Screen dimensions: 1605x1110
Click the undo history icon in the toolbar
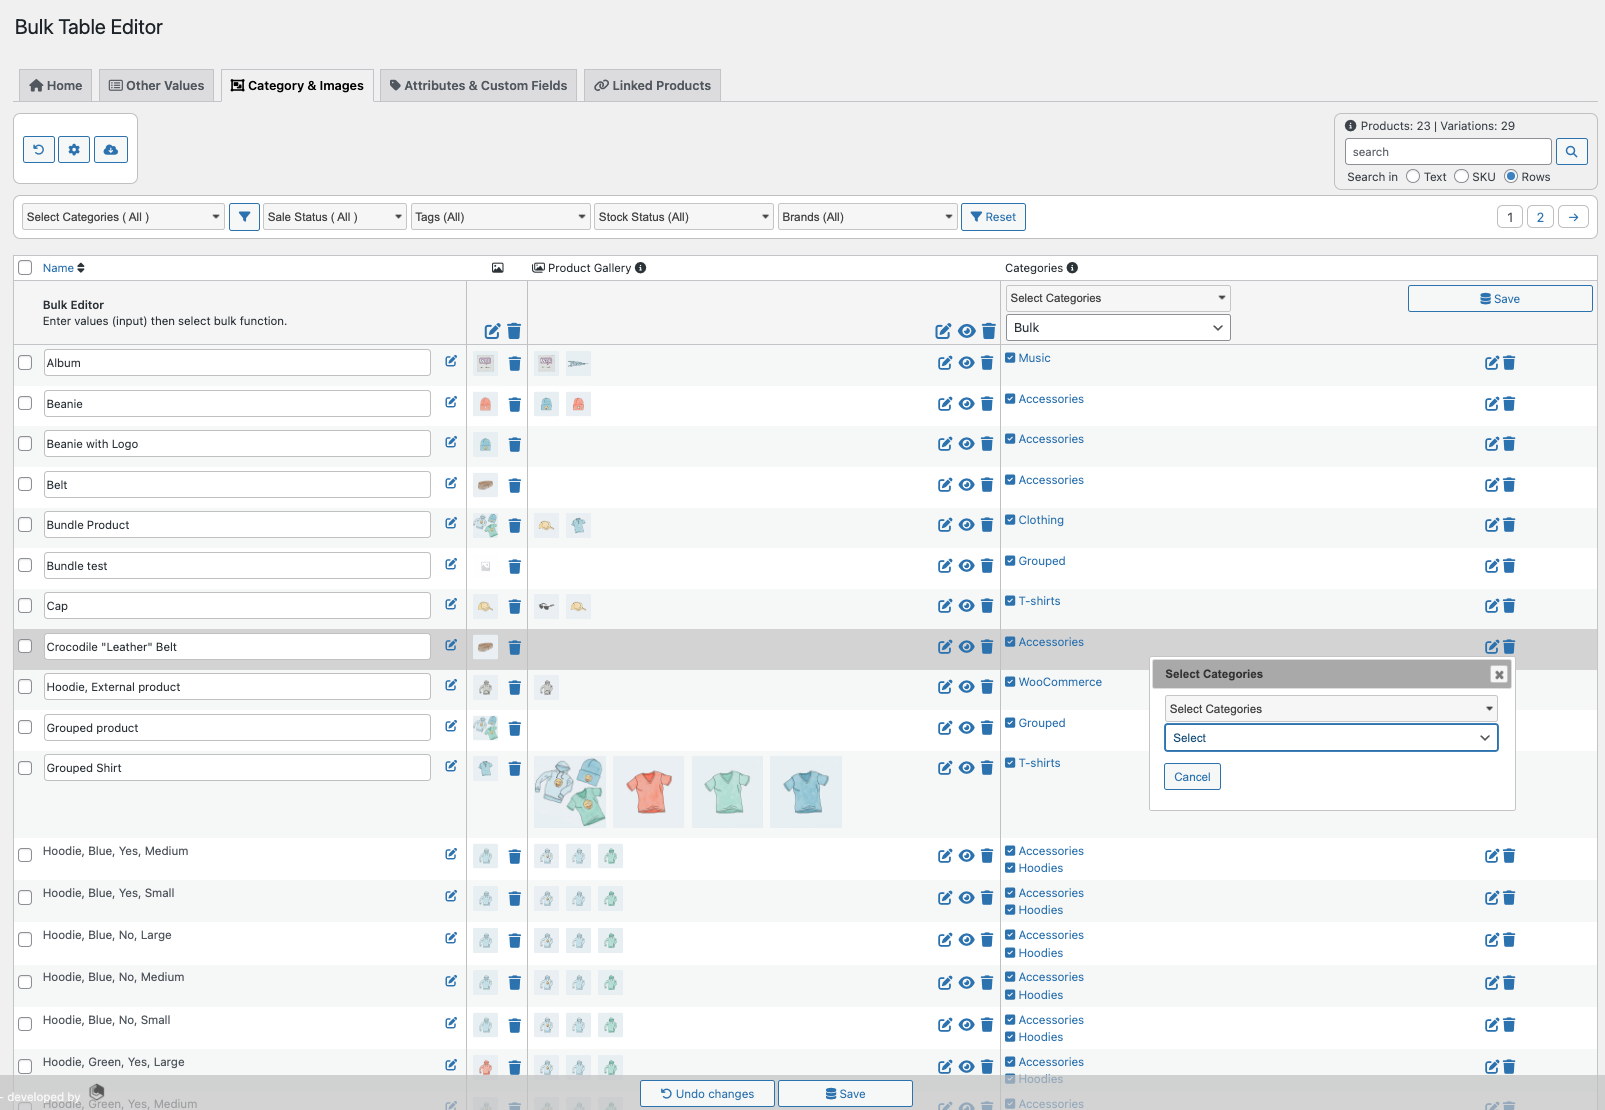[38, 149]
